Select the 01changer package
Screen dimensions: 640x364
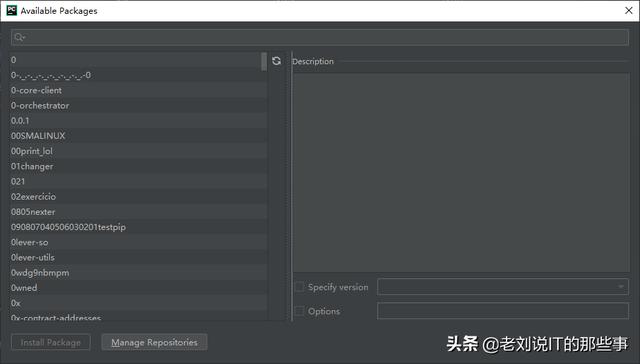[x=138, y=166]
